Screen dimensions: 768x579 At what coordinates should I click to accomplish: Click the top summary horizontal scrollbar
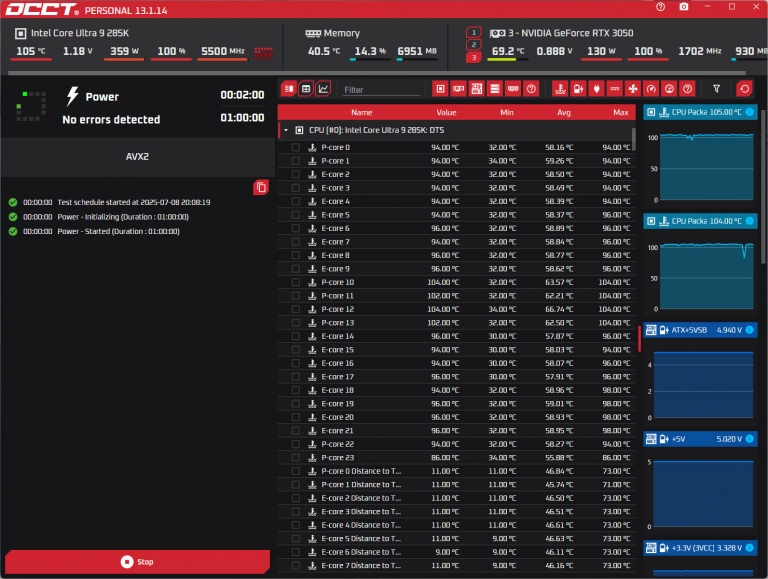pos(377,73)
